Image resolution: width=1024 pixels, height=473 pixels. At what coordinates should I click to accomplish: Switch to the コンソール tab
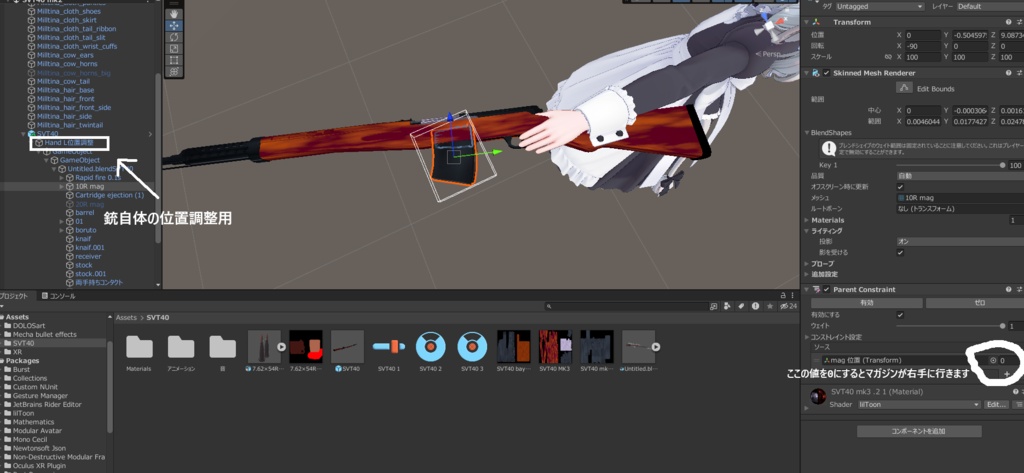[58, 296]
